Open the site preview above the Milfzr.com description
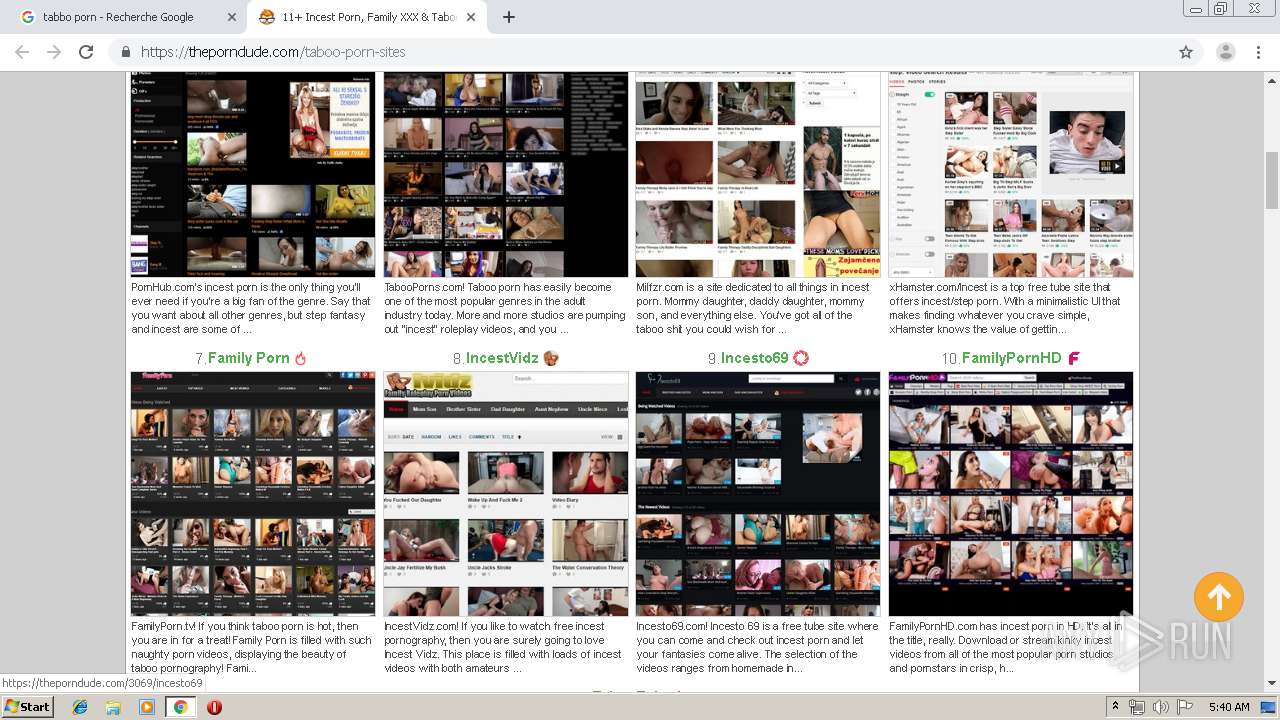The height and width of the screenshot is (720, 1280). pos(758,174)
